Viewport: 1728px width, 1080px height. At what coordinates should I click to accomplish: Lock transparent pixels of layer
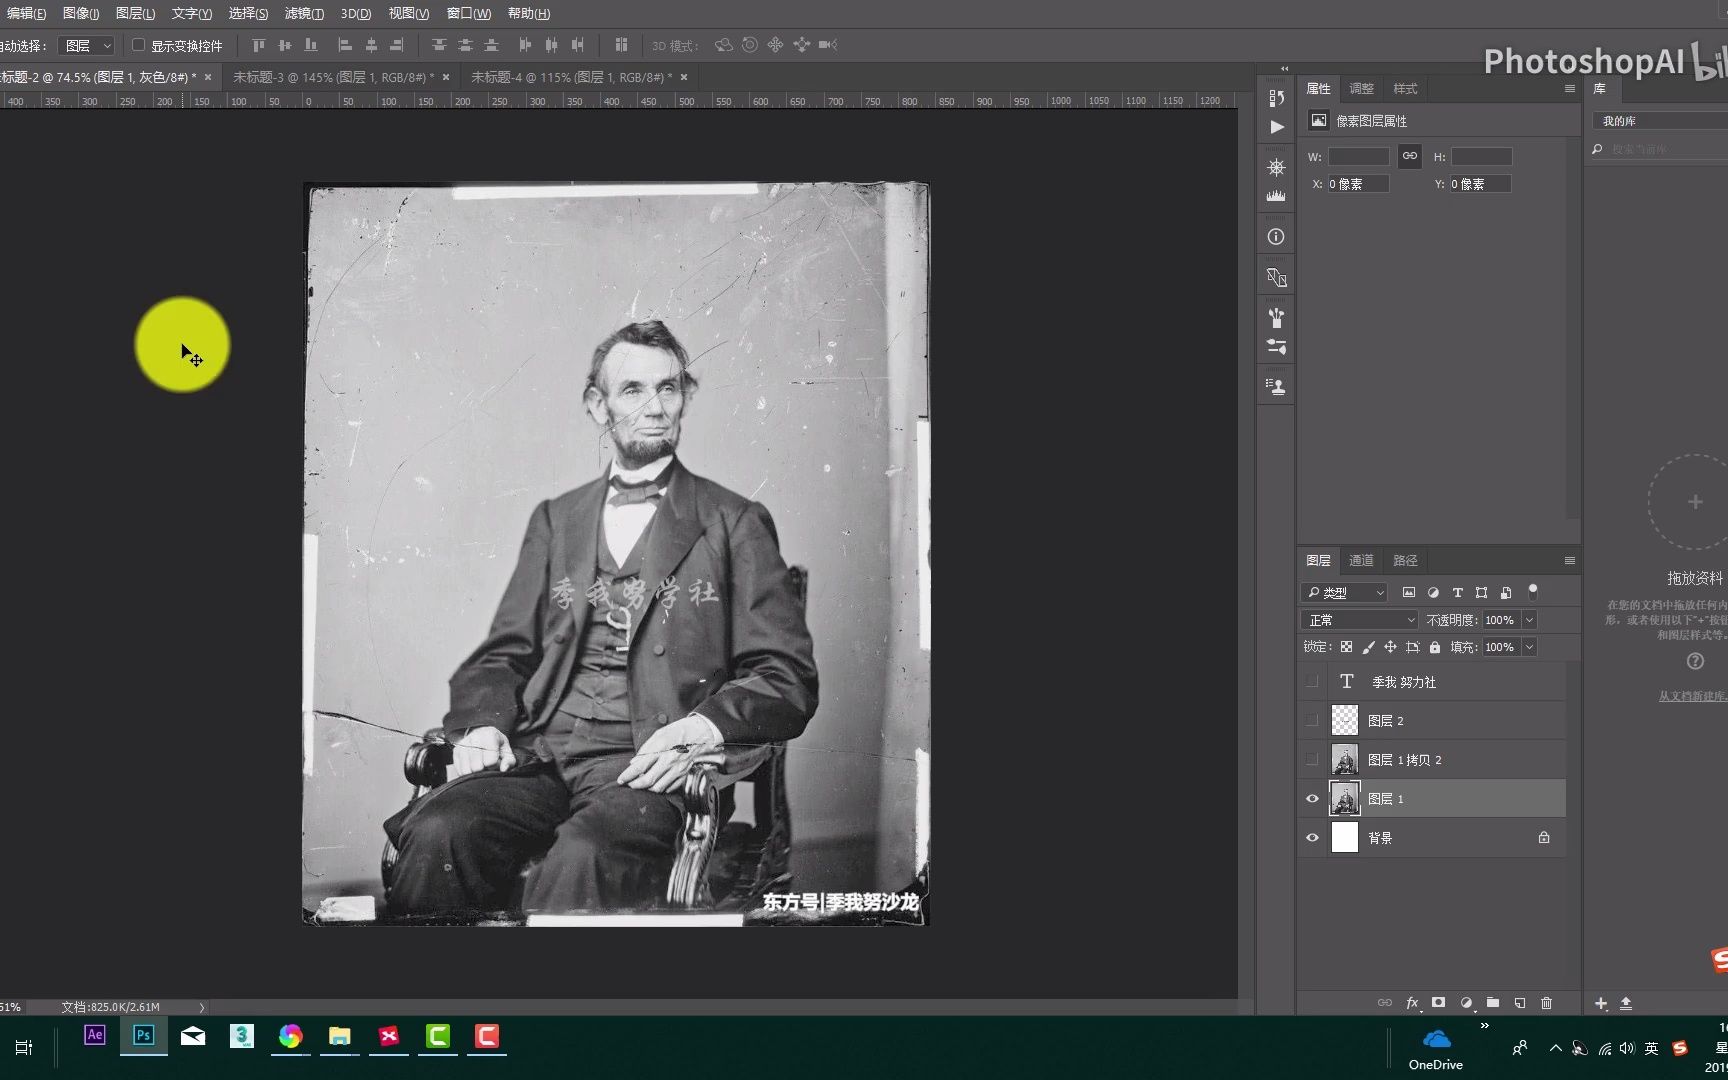1347,647
